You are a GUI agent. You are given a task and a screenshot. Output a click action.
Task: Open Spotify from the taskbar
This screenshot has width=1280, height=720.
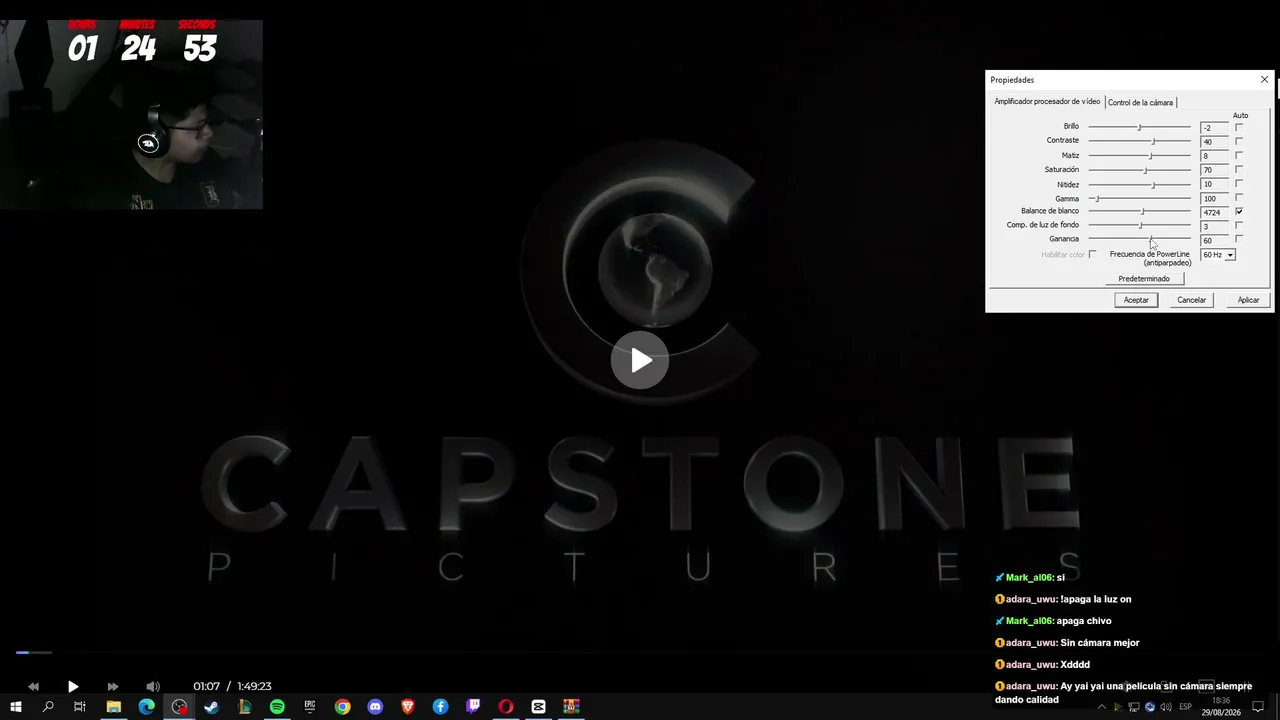click(x=277, y=707)
